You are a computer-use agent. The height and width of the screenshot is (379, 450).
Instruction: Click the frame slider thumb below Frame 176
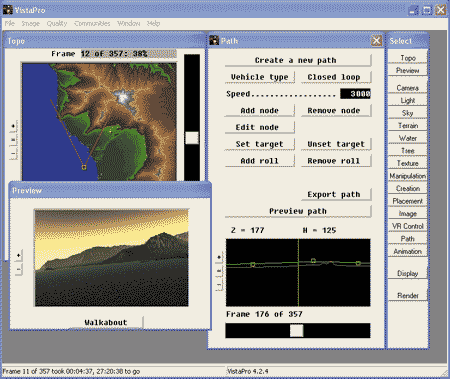click(296, 331)
